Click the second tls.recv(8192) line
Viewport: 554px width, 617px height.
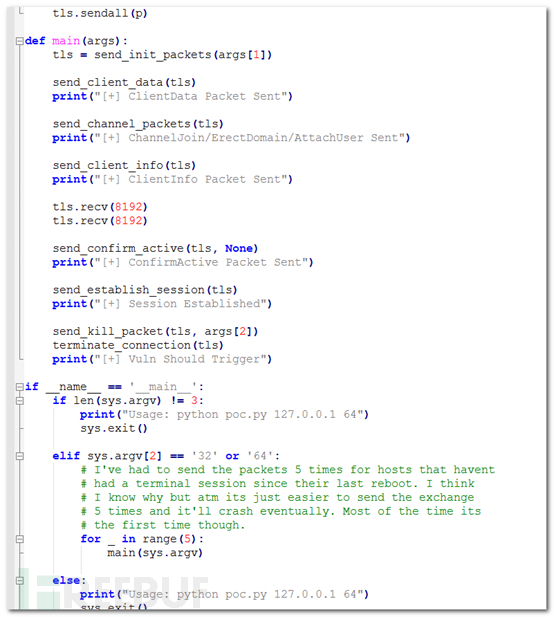coord(100,221)
